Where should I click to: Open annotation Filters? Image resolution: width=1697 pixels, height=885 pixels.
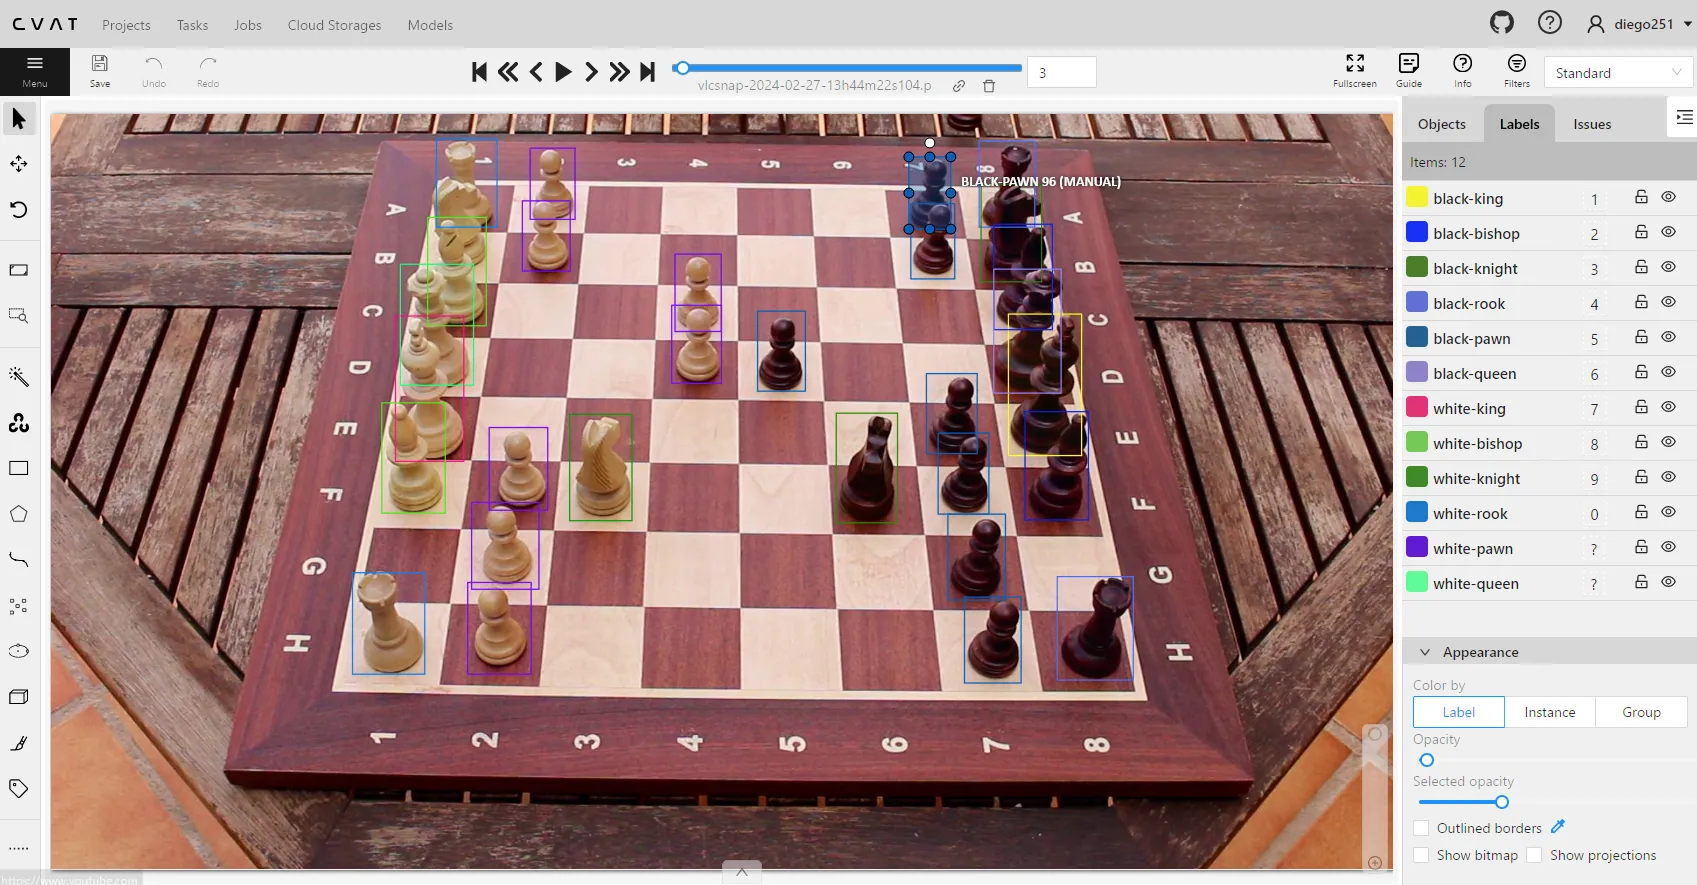tap(1517, 71)
